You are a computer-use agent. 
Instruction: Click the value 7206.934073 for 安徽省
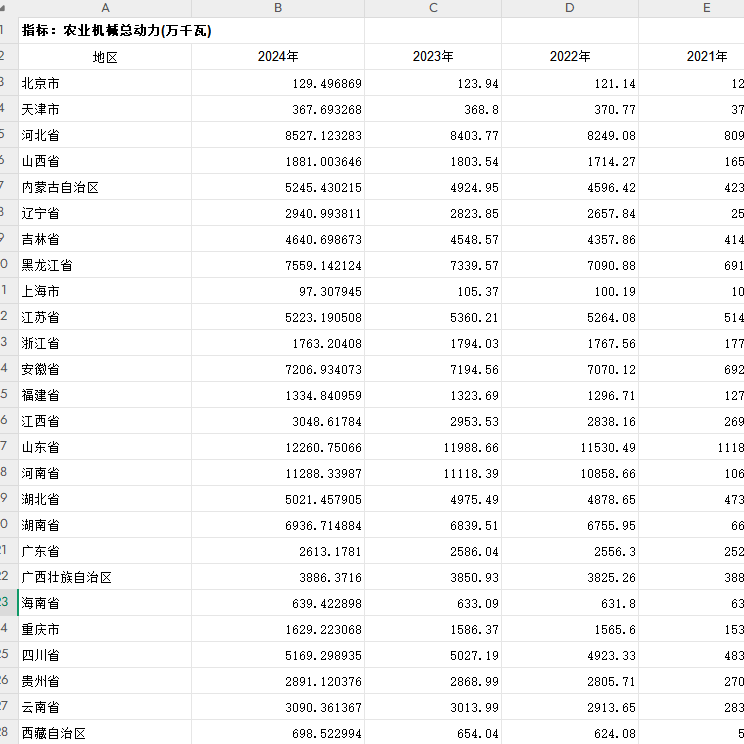278,369
